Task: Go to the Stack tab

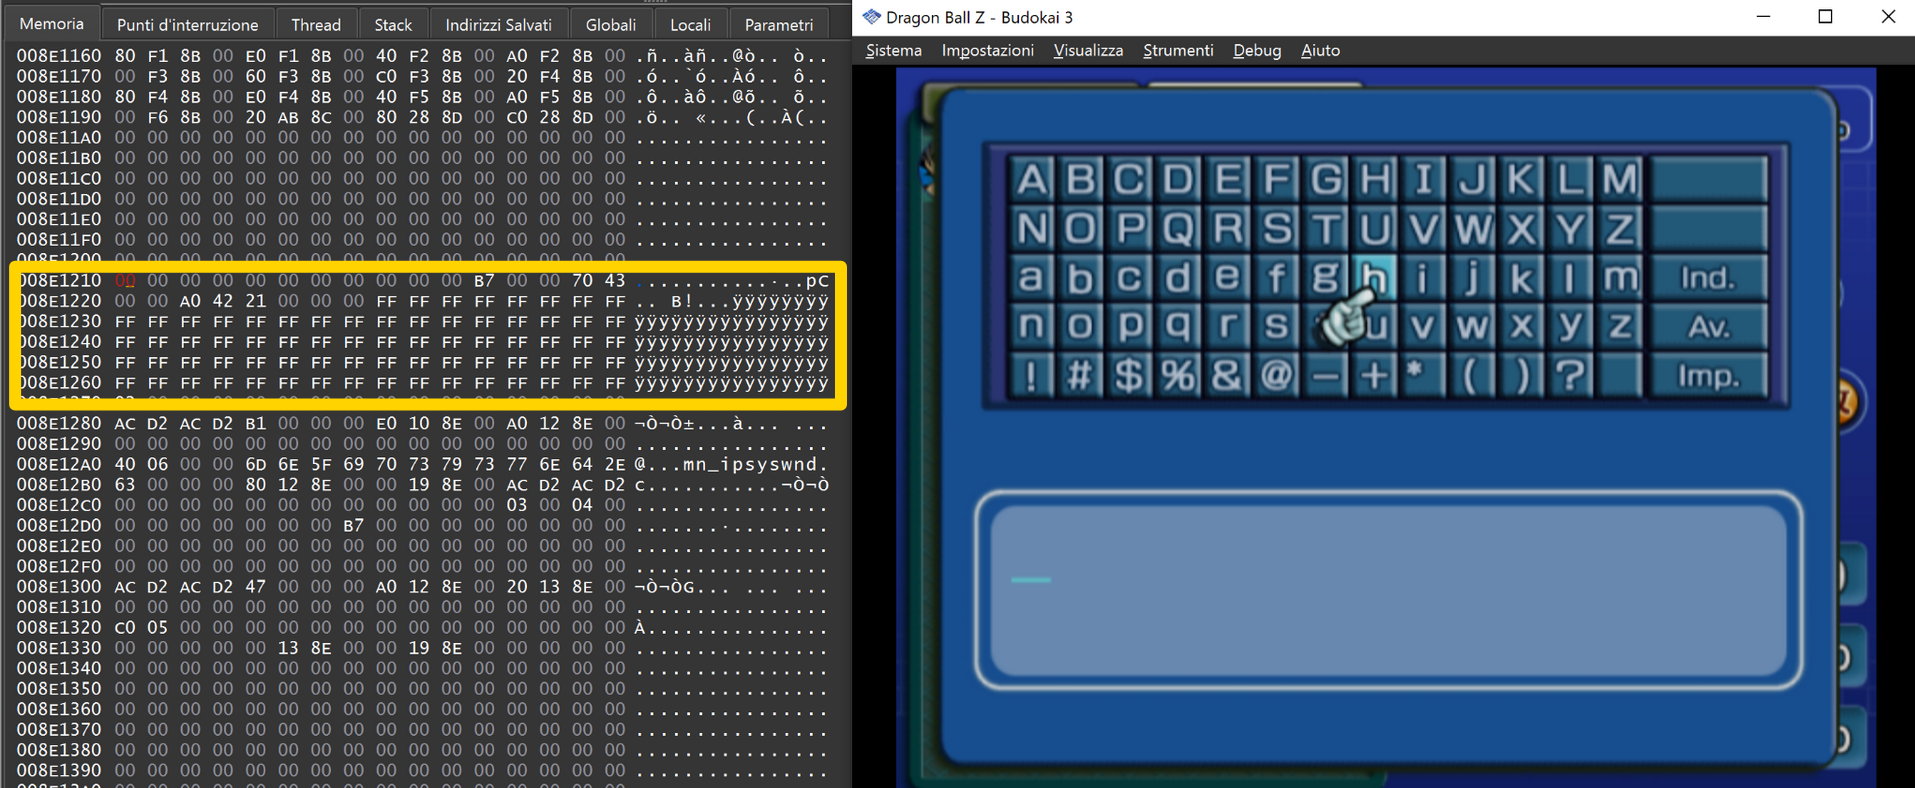Action: tap(393, 24)
